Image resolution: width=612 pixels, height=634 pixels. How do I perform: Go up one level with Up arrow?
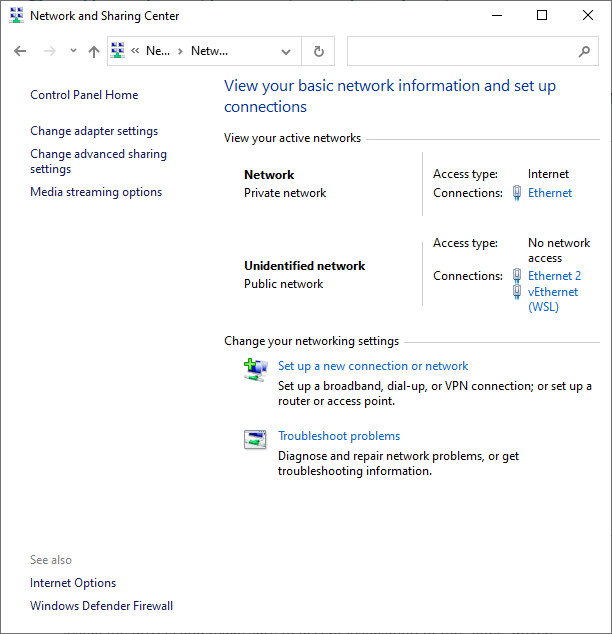[94, 51]
